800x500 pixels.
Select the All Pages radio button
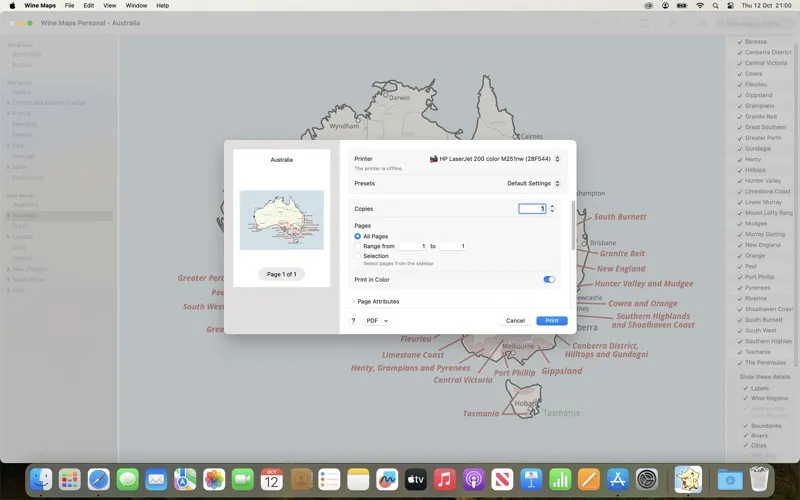tap(358, 236)
